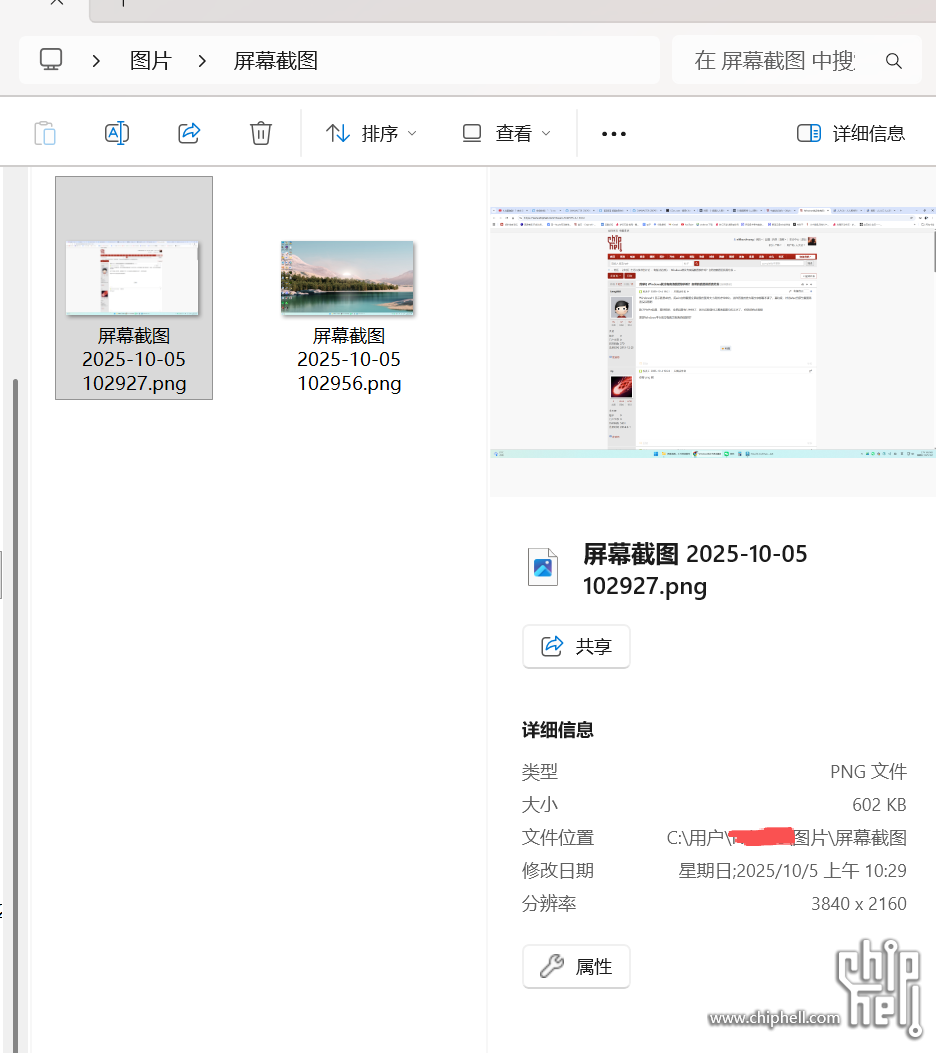
Task: Click the Paste clipboard icon in toolbar
Action: coord(45,133)
